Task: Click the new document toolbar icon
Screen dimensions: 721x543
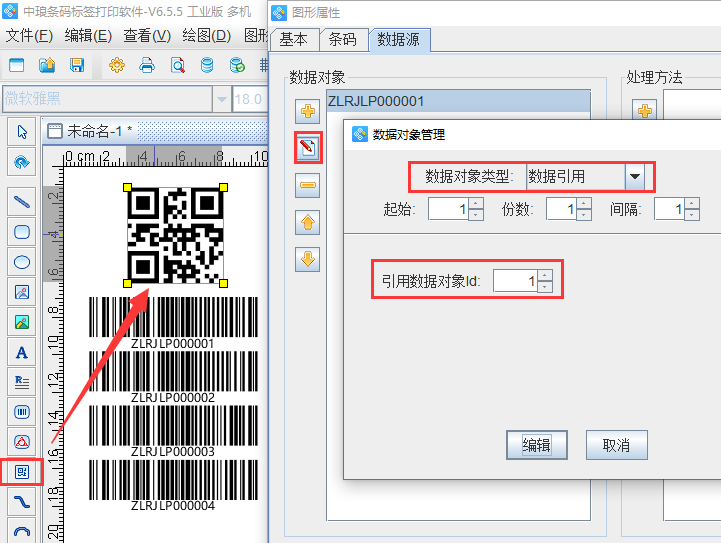Action: point(17,65)
